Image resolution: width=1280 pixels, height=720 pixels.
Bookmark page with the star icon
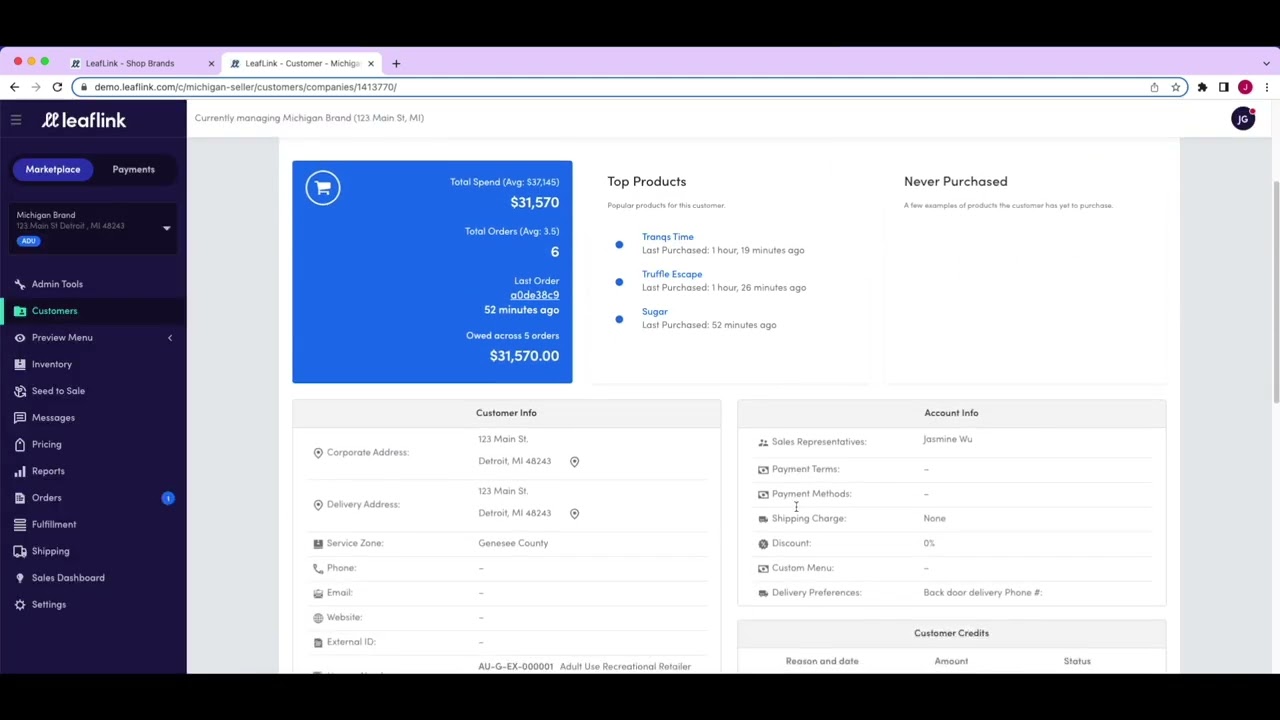[x=1176, y=87]
